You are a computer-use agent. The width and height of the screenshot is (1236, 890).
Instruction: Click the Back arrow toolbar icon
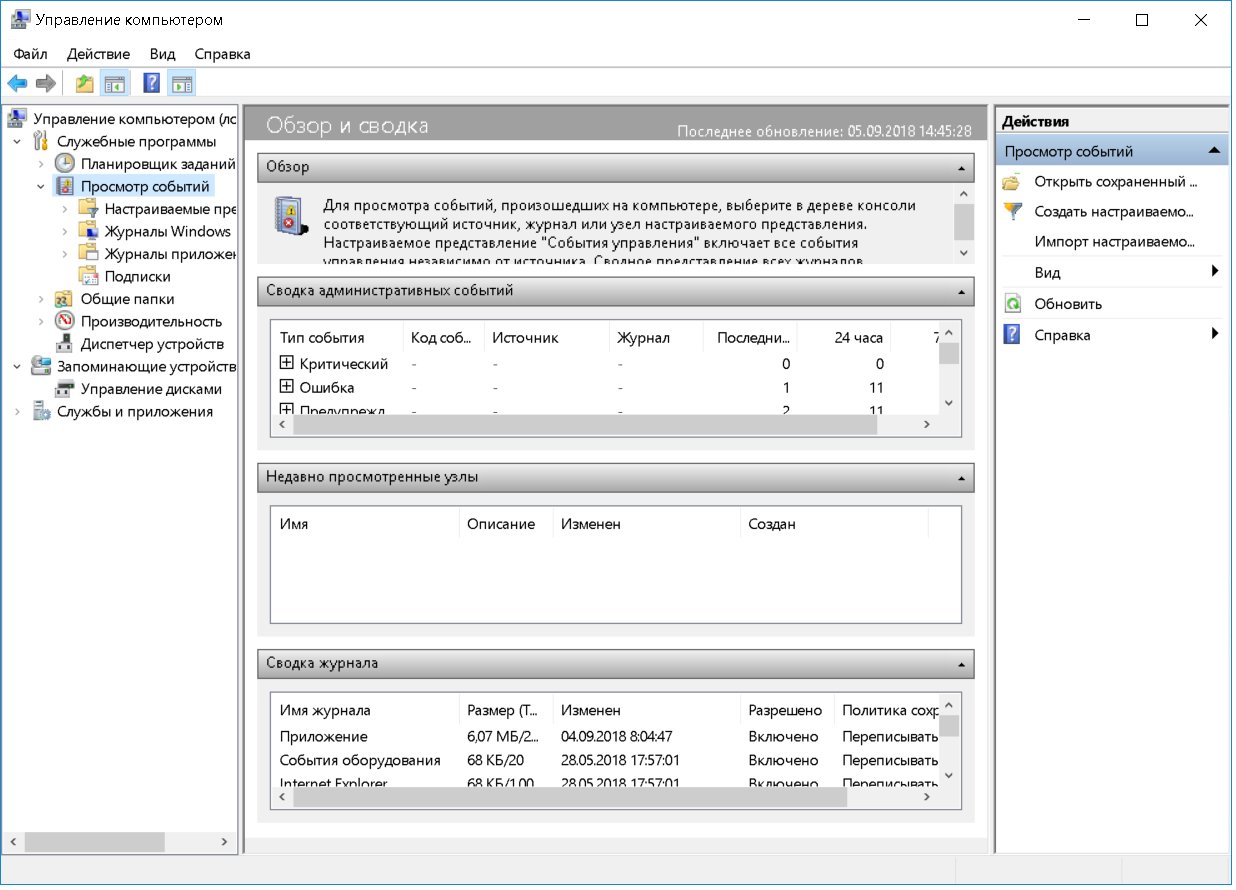click(17, 83)
